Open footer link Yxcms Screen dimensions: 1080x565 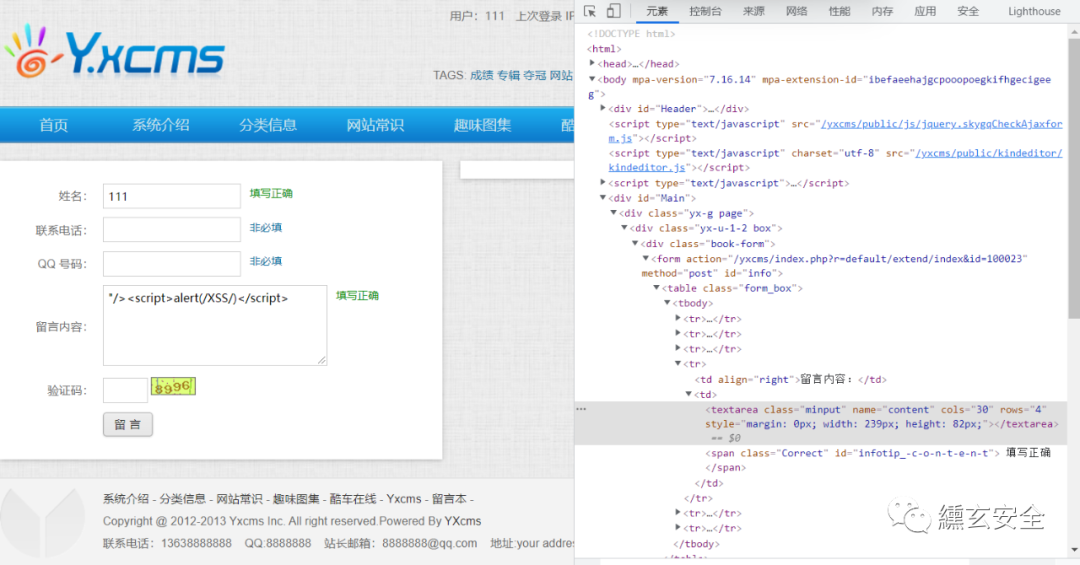404,499
